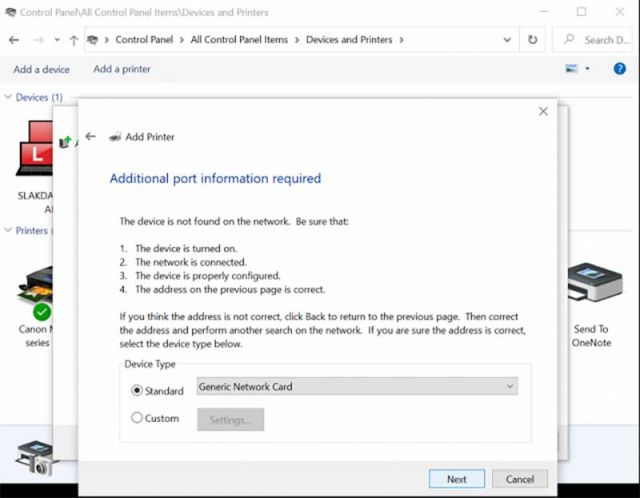The image size is (640, 498).
Task: Click the Device Type group label
Action: click(x=150, y=364)
